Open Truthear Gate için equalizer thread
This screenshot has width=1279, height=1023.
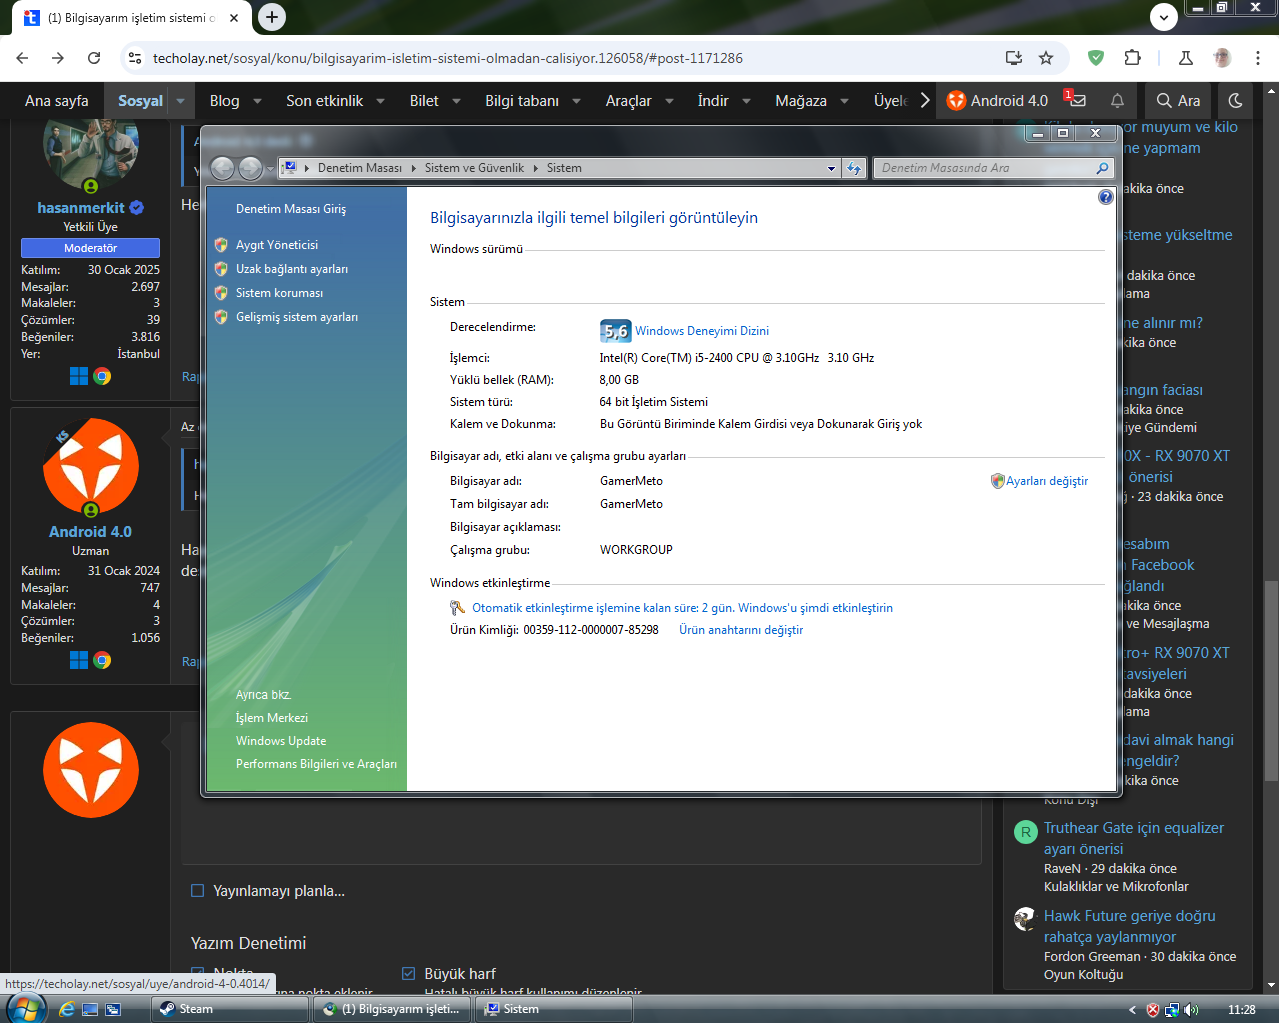point(1133,838)
